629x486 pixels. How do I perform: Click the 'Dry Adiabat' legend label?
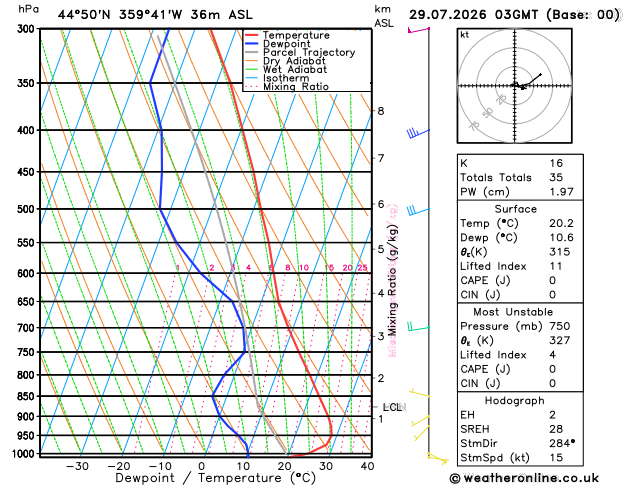pos(294,61)
